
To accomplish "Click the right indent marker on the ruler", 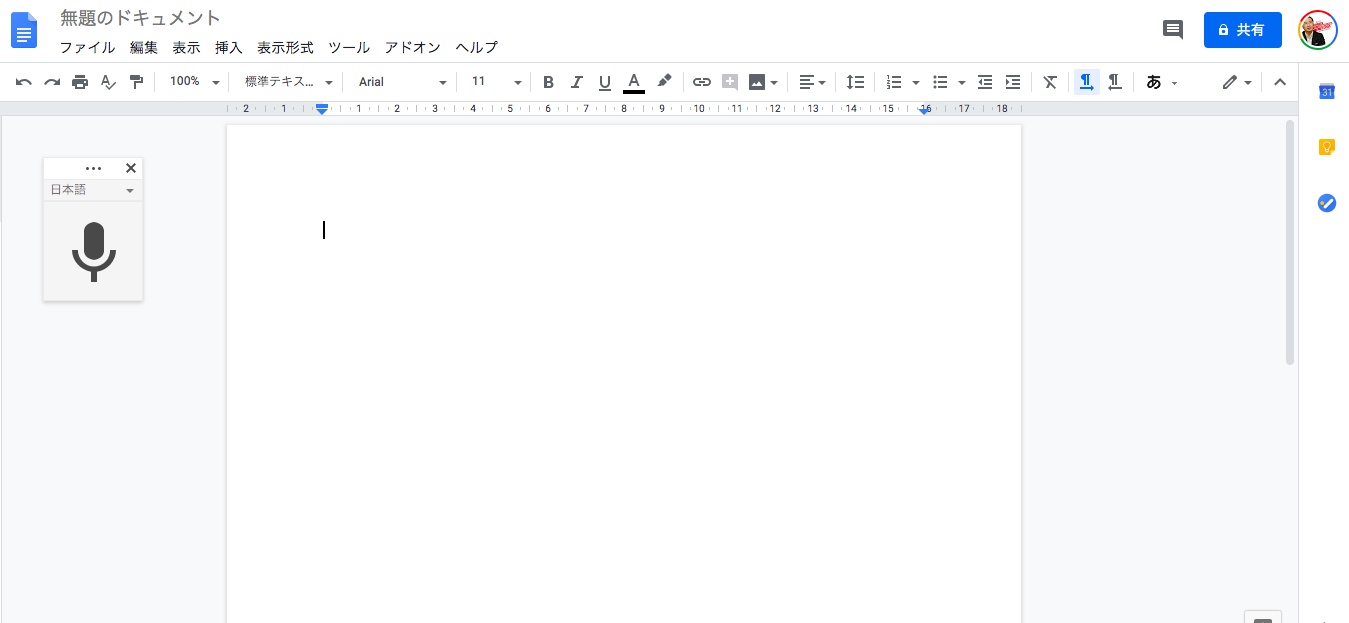I will [x=925, y=110].
